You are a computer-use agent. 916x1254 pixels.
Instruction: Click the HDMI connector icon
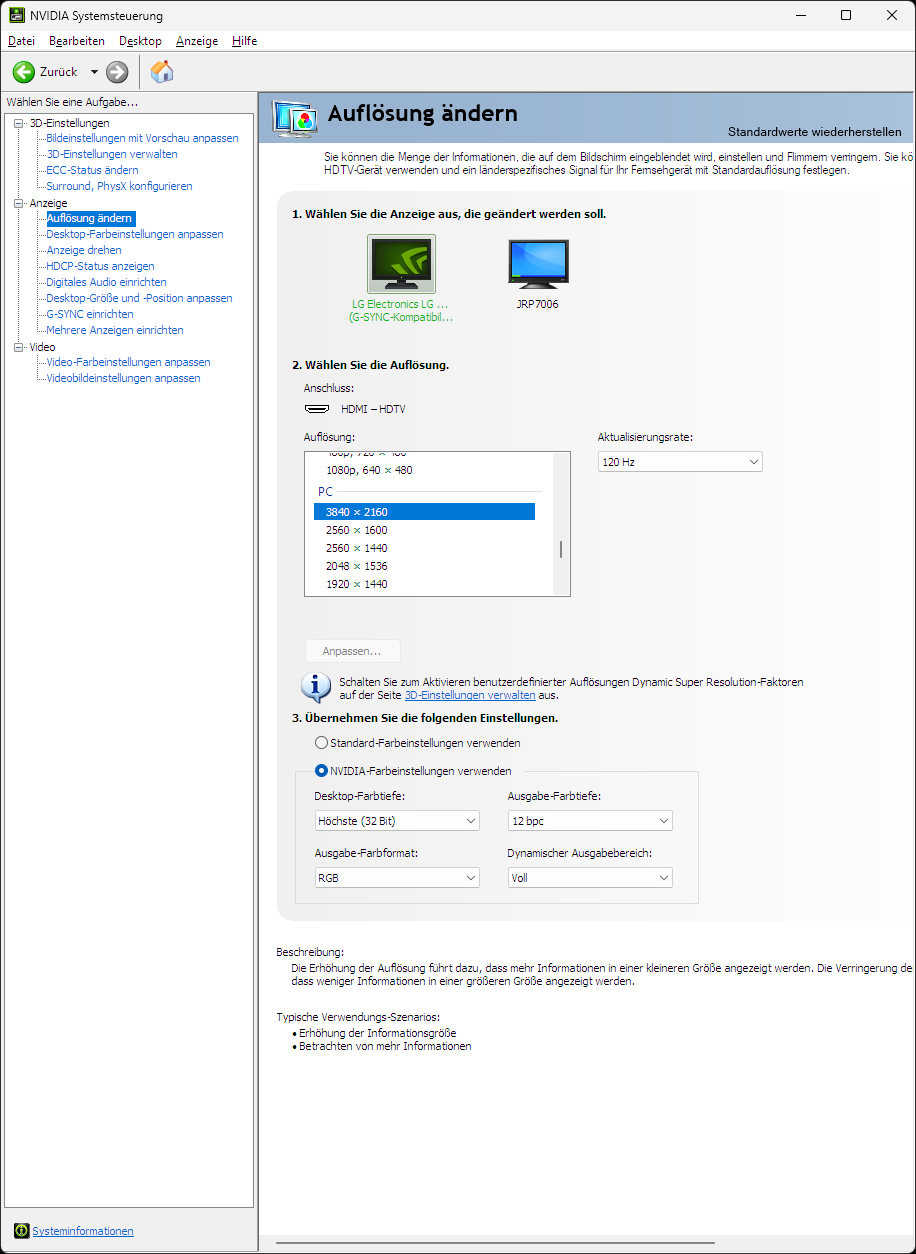[x=317, y=409]
